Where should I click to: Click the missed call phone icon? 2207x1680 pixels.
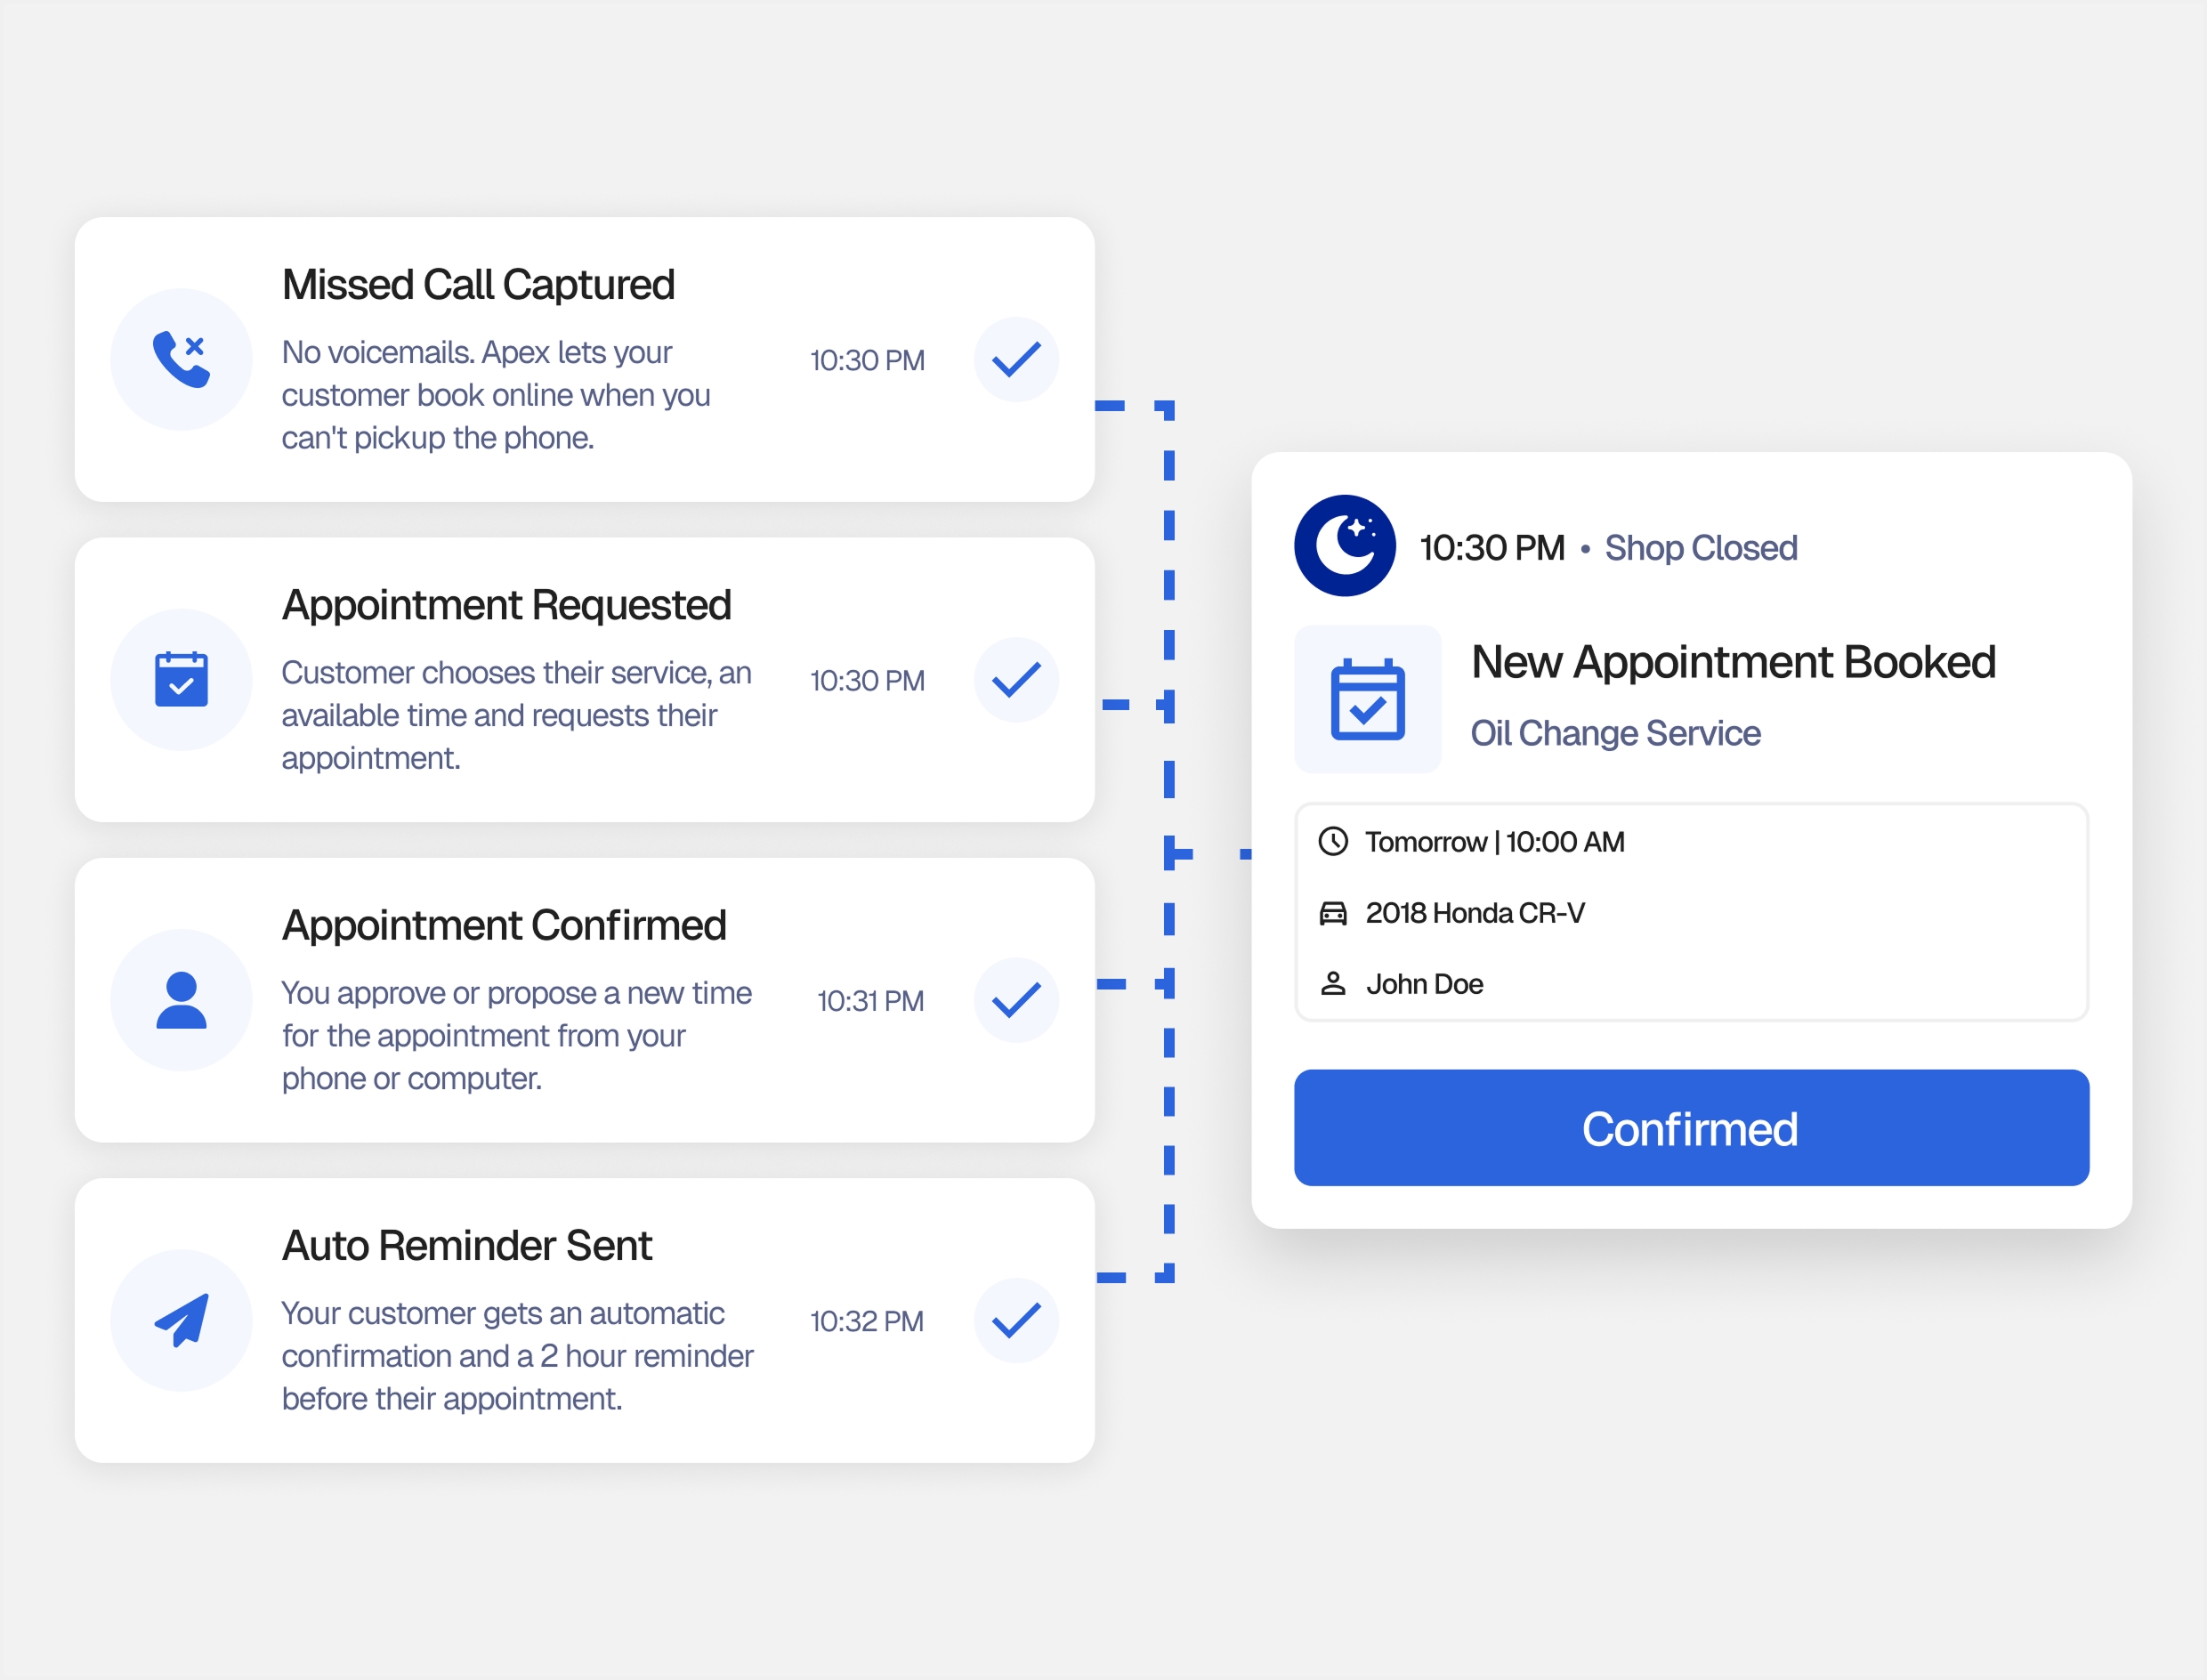click(x=181, y=359)
